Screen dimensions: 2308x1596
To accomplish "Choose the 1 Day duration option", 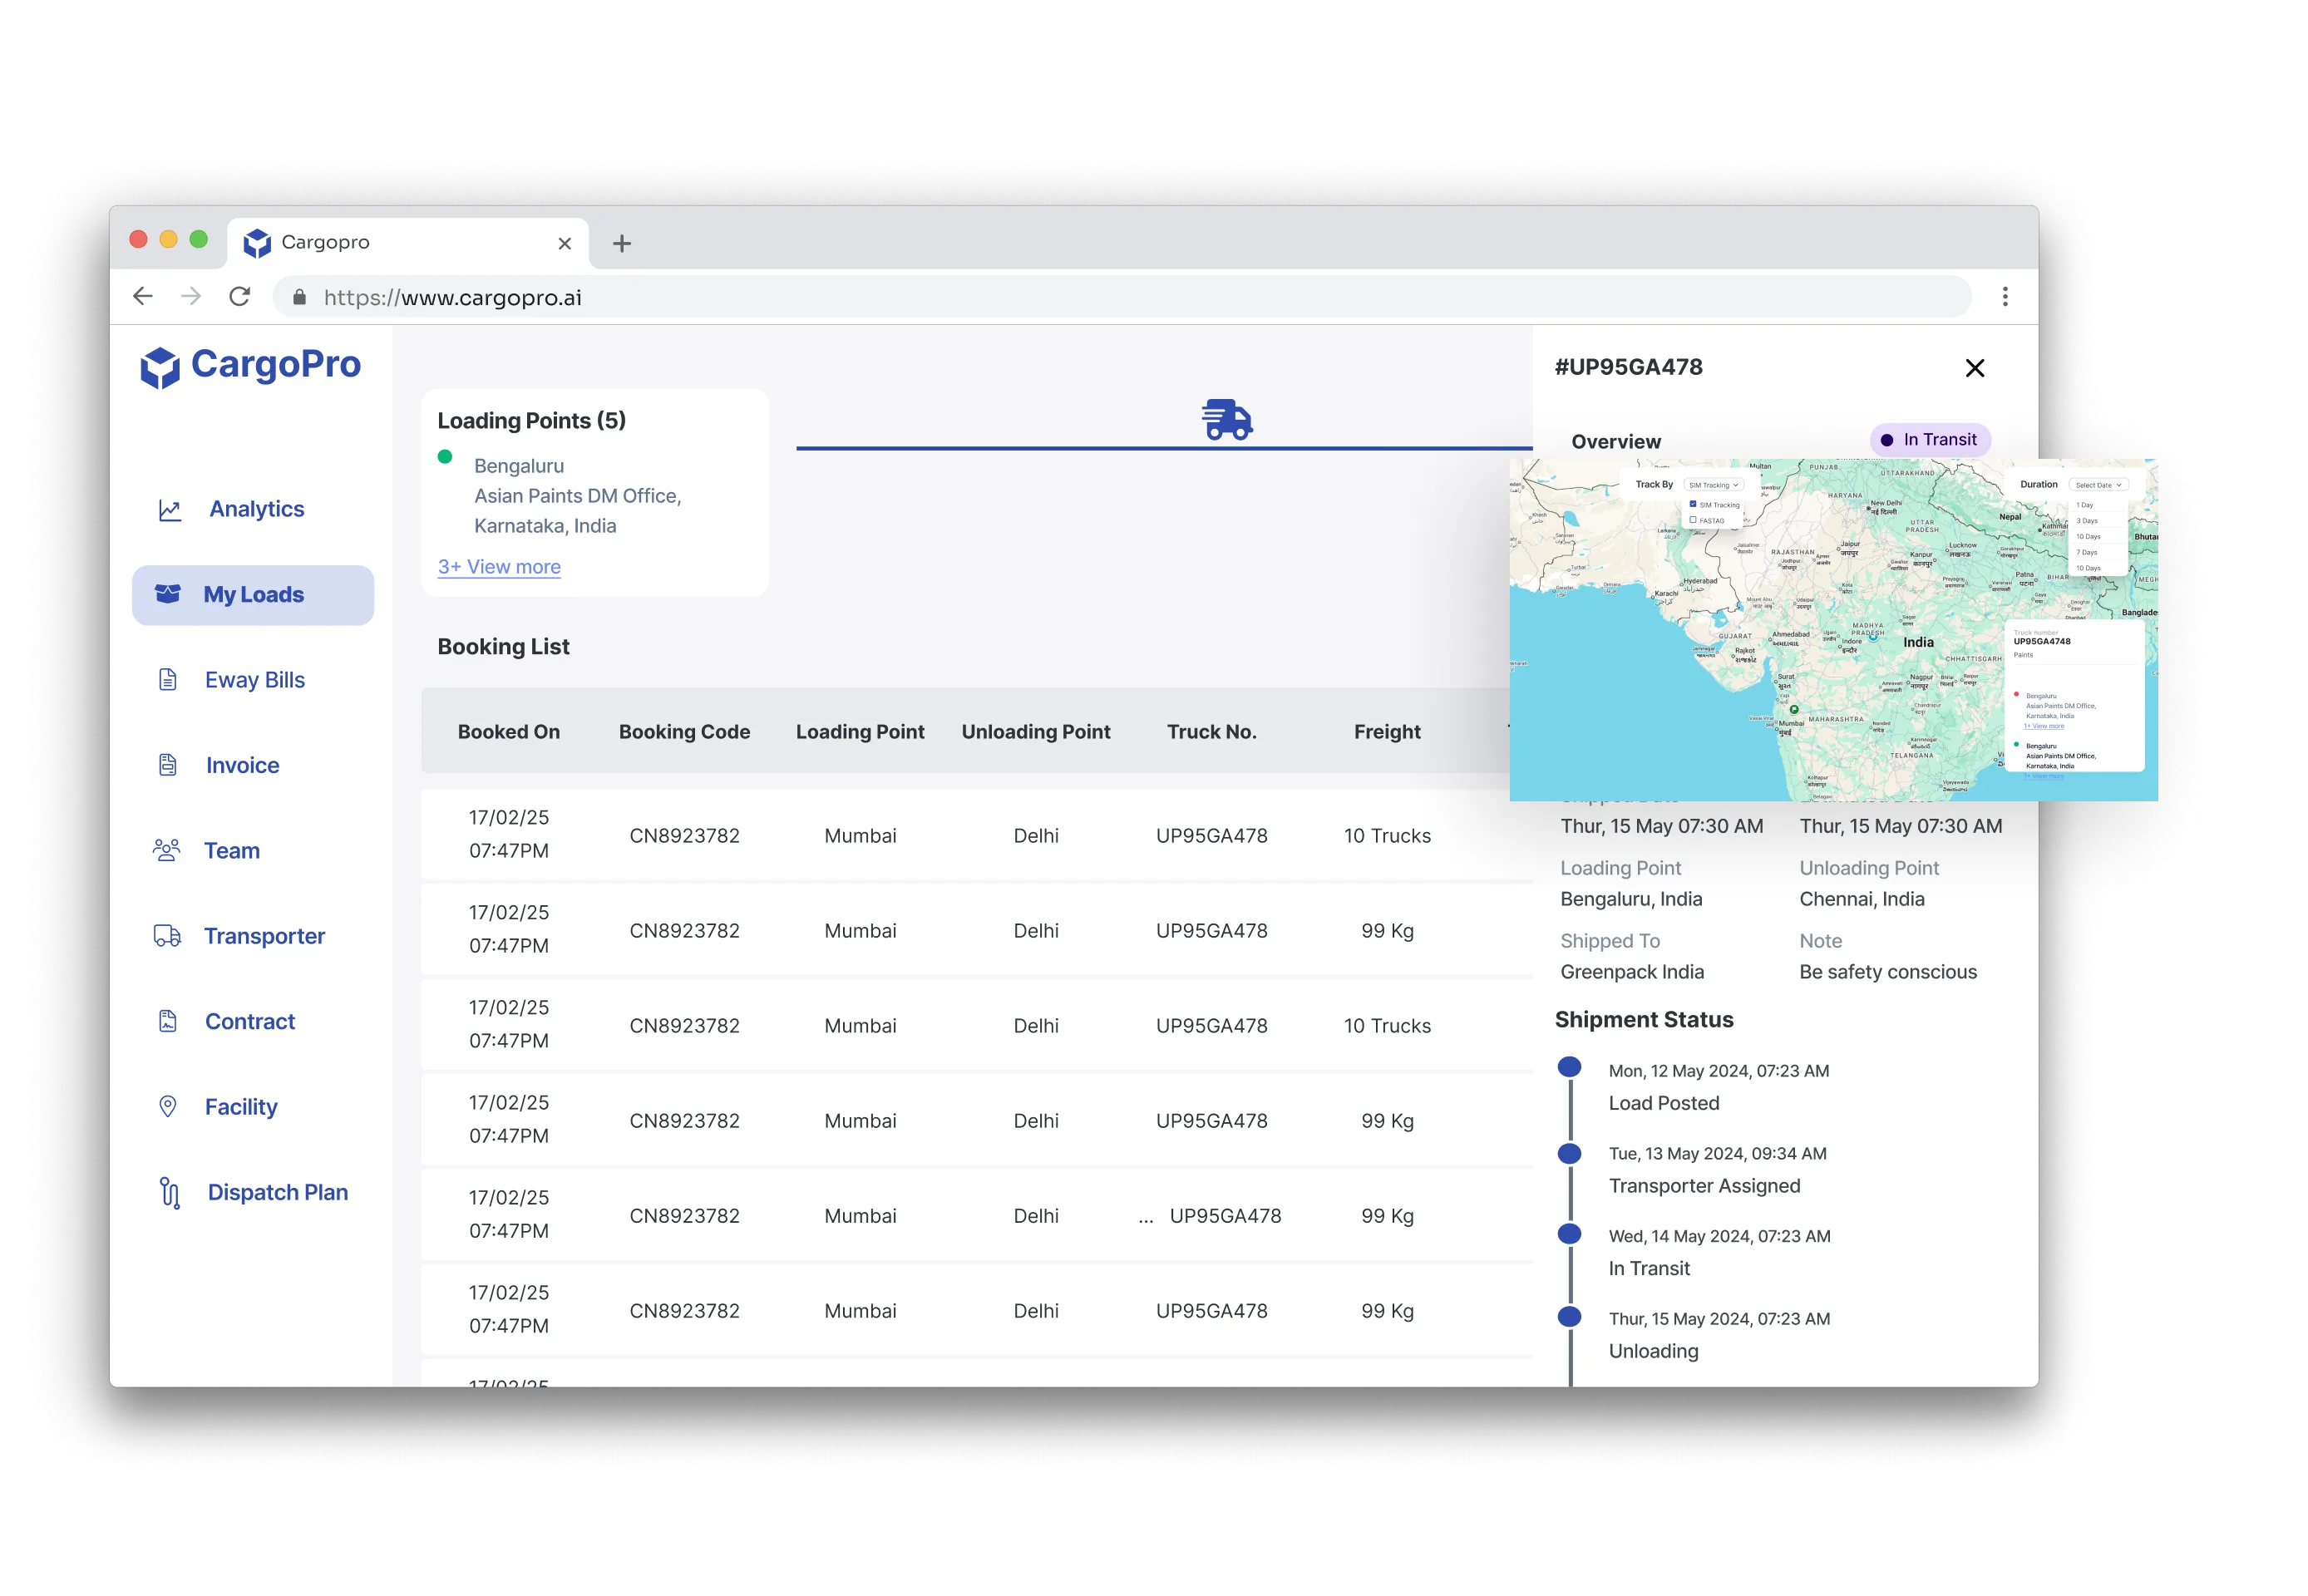I will pos(2085,505).
